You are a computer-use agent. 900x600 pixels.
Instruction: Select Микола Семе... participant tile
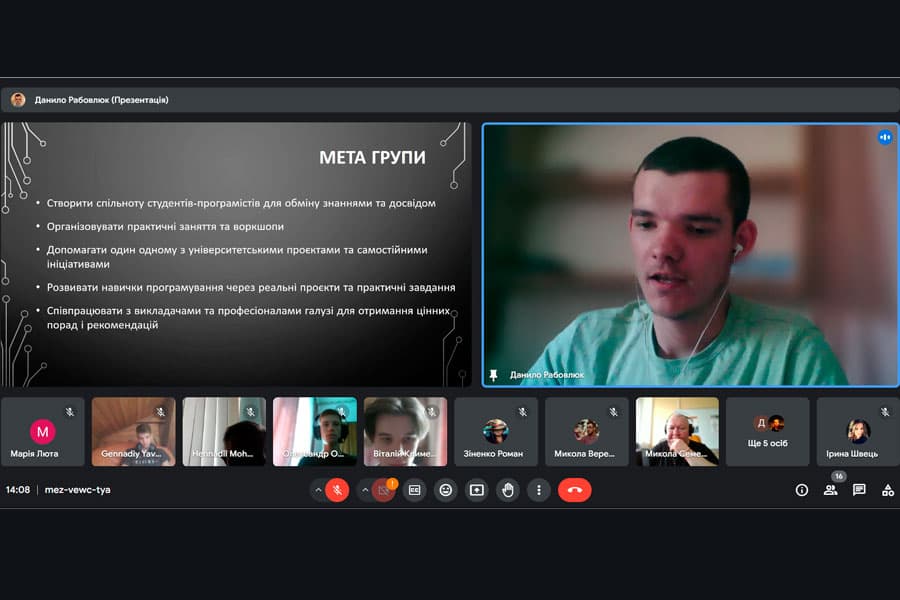click(677, 431)
